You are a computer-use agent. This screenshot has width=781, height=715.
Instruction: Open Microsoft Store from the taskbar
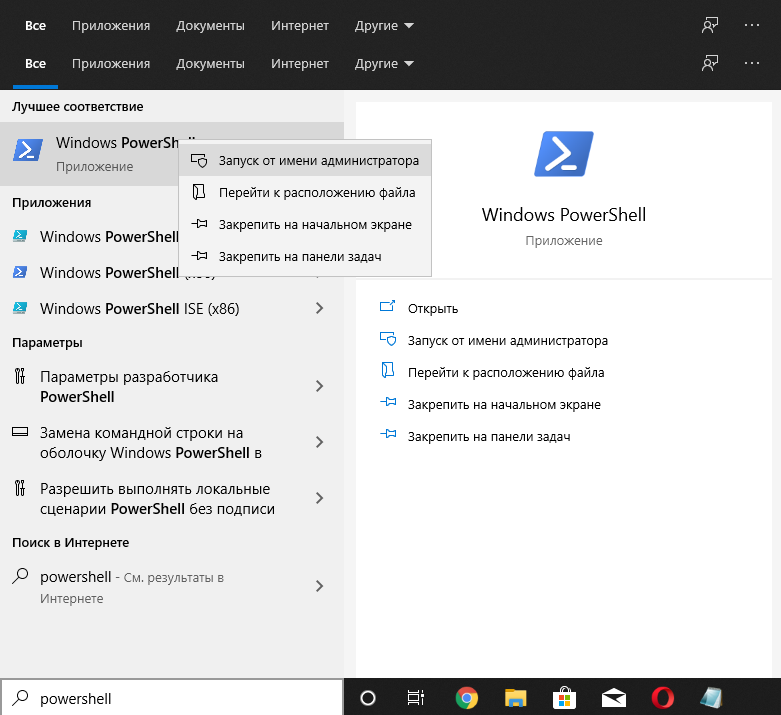pyautogui.click(x=564, y=698)
